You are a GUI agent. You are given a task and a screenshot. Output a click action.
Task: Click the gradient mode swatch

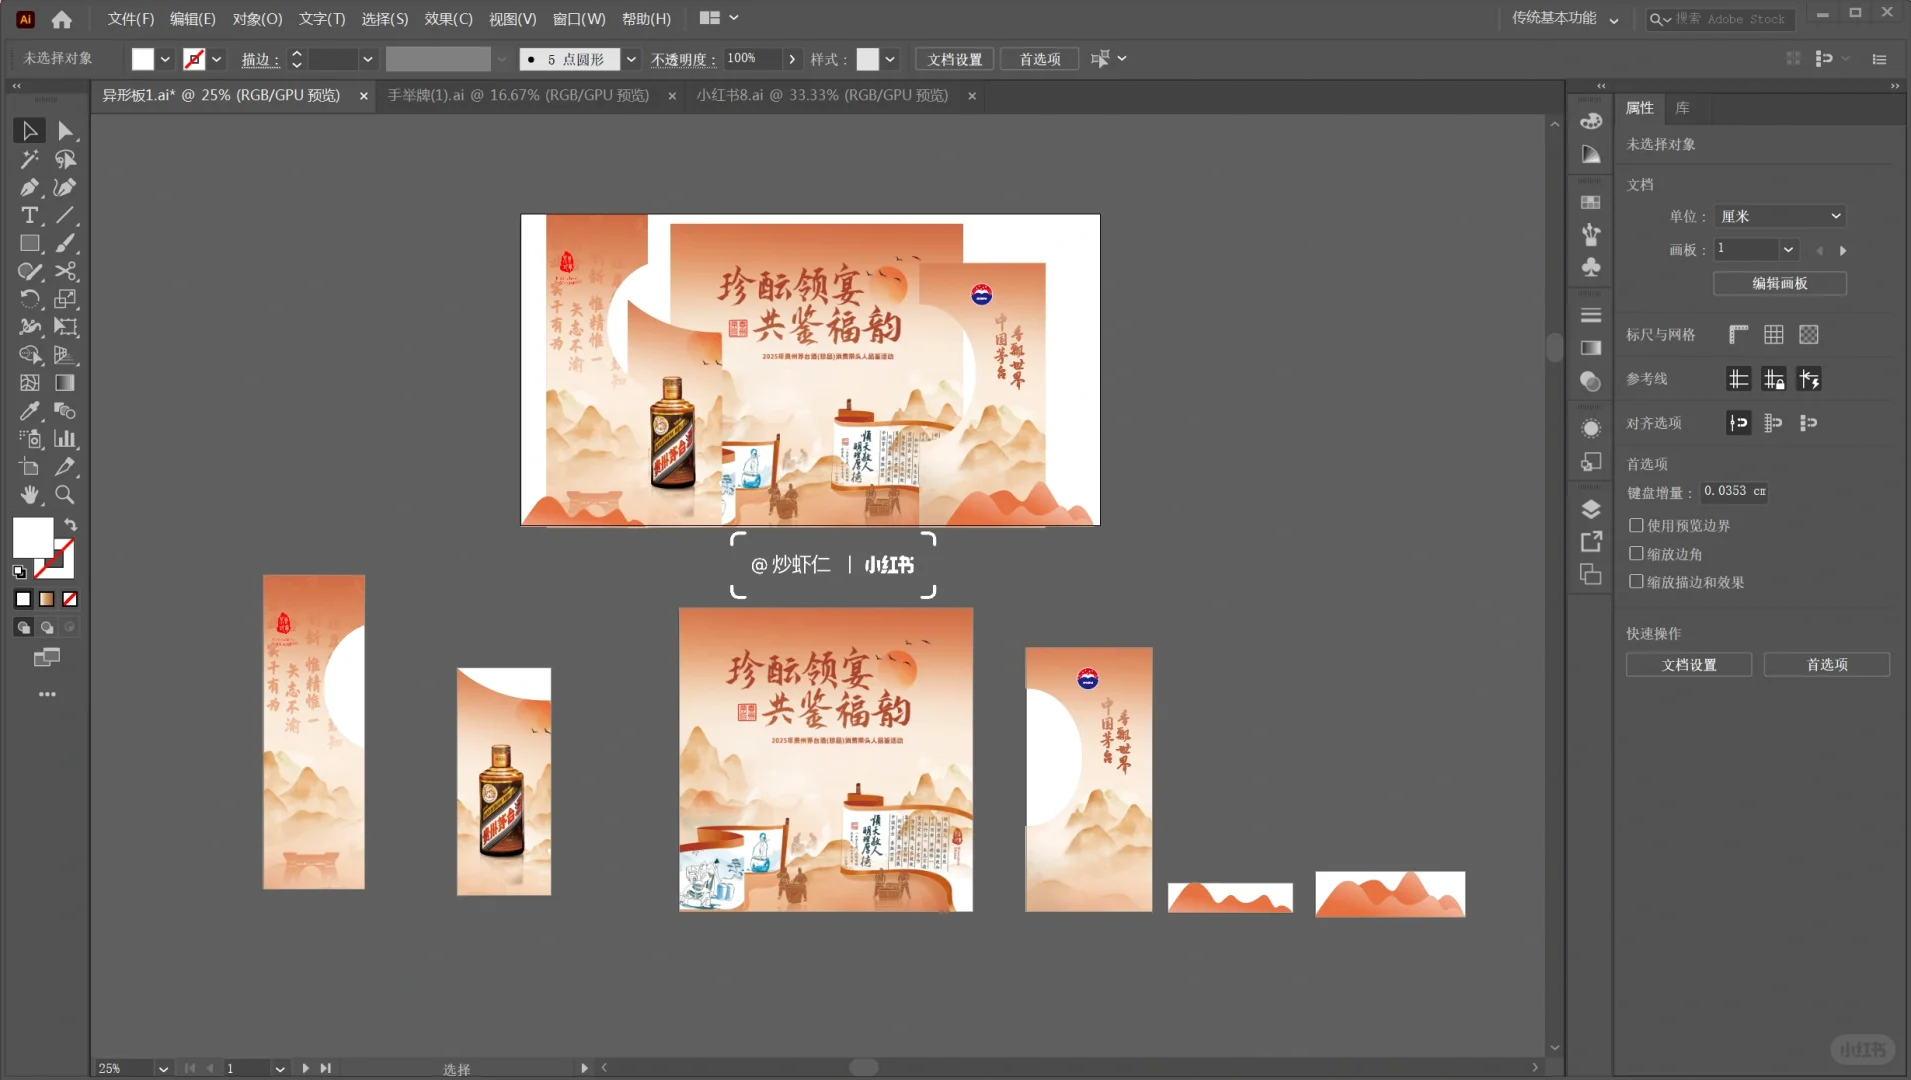click(47, 599)
